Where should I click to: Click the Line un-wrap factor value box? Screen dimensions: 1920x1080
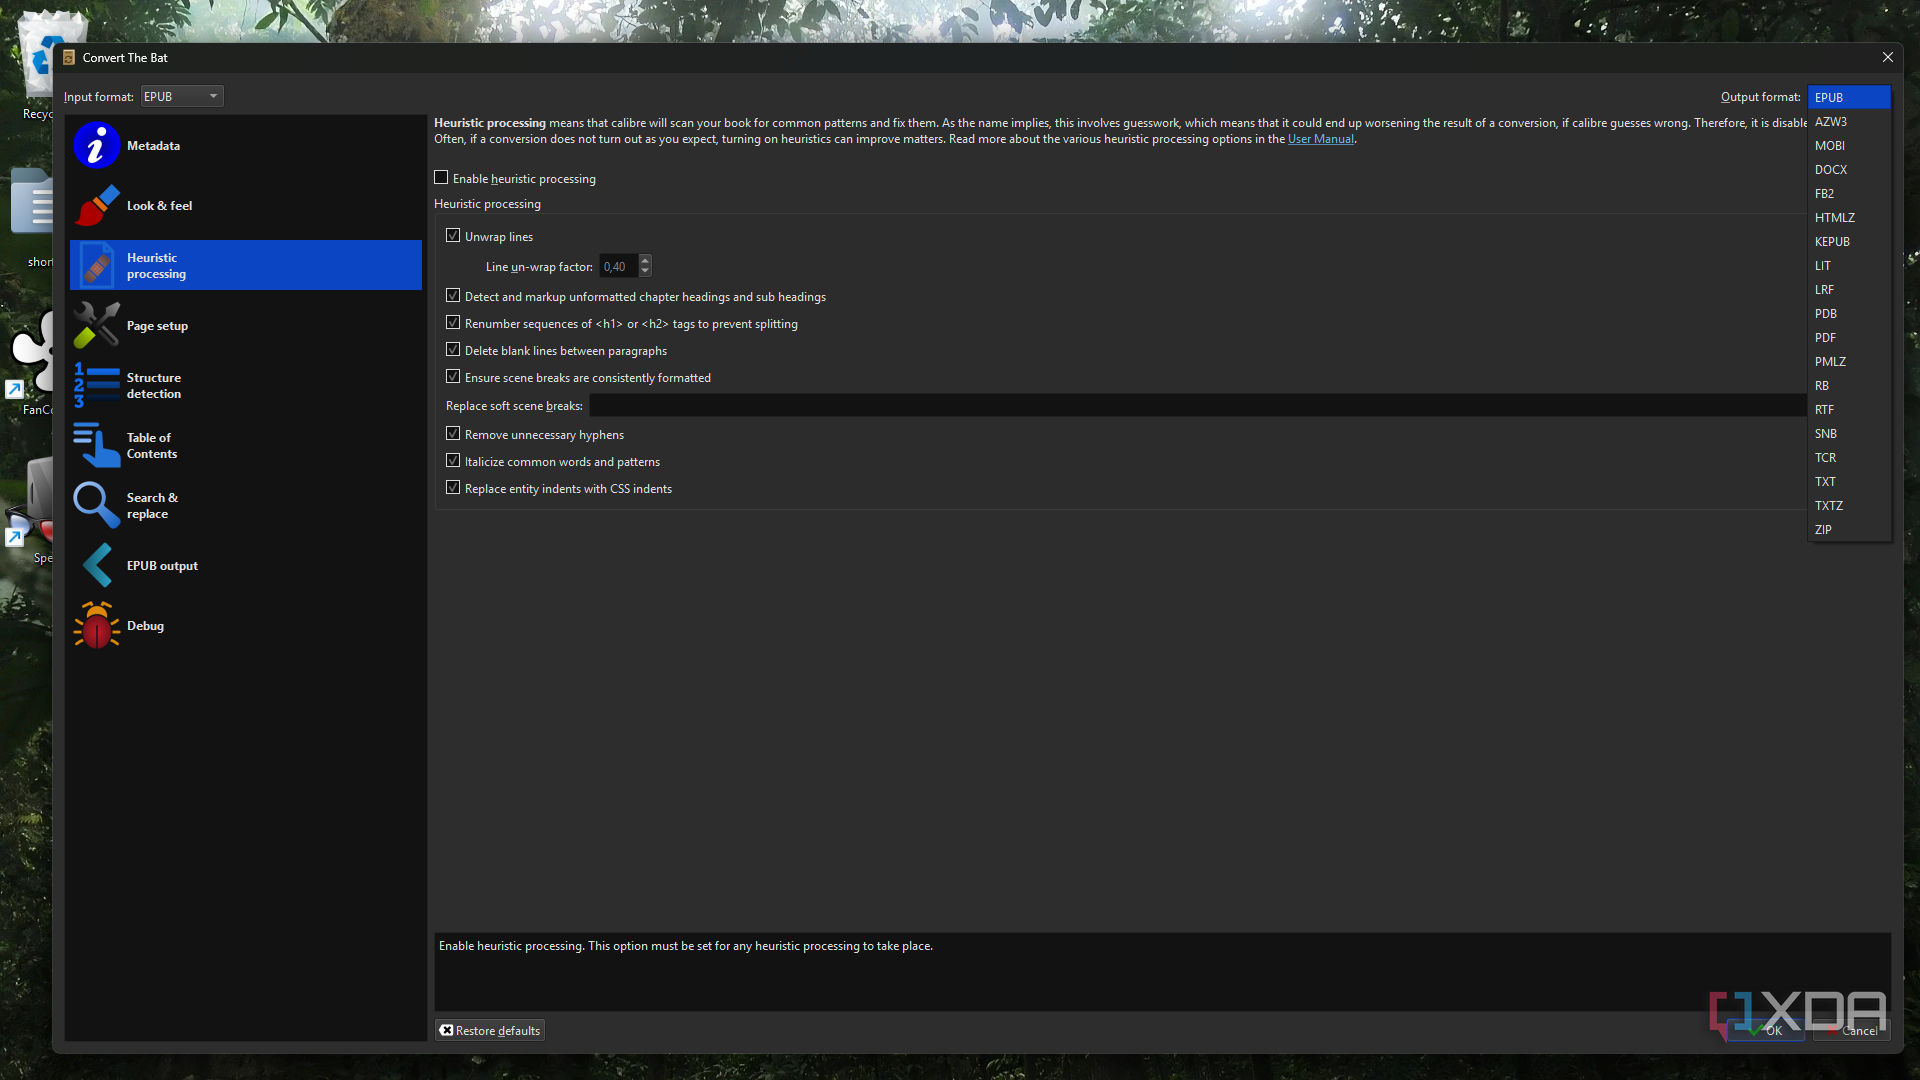pyautogui.click(x=619, y=267)
